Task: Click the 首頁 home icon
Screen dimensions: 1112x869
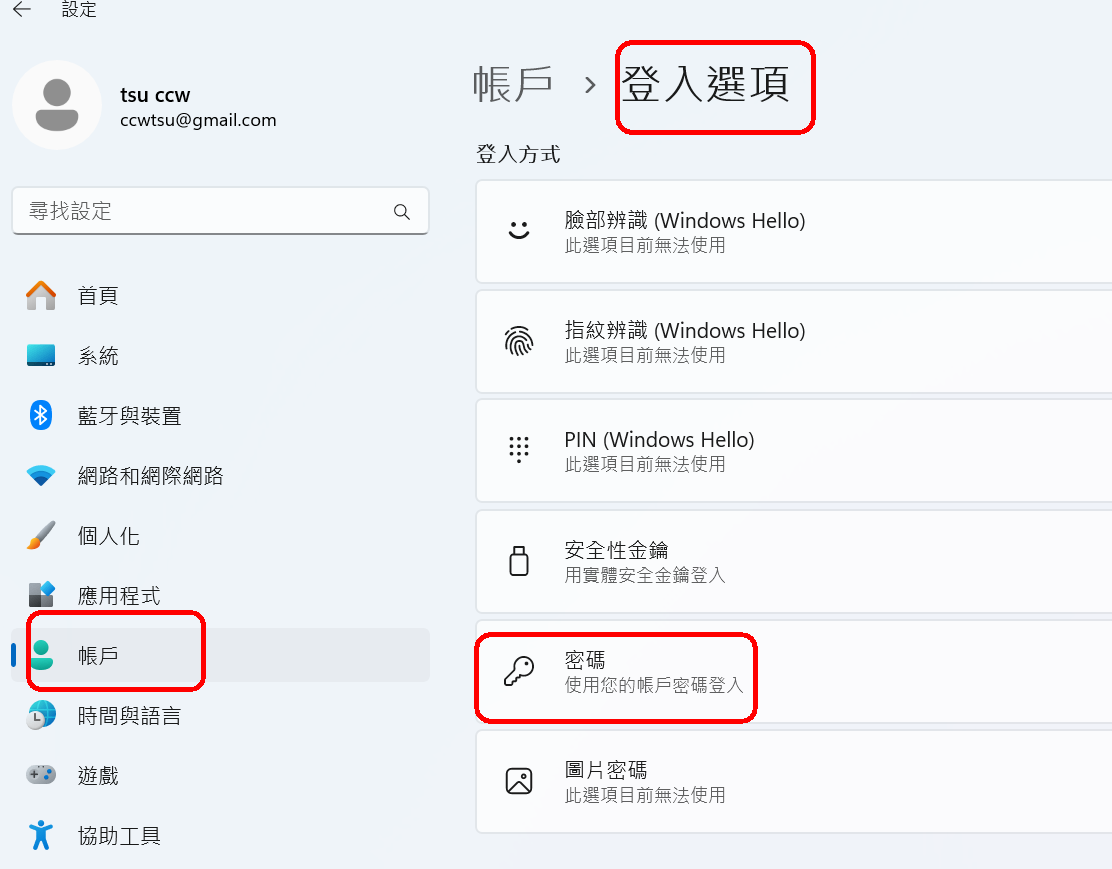Action: click(x=41, y=296)
